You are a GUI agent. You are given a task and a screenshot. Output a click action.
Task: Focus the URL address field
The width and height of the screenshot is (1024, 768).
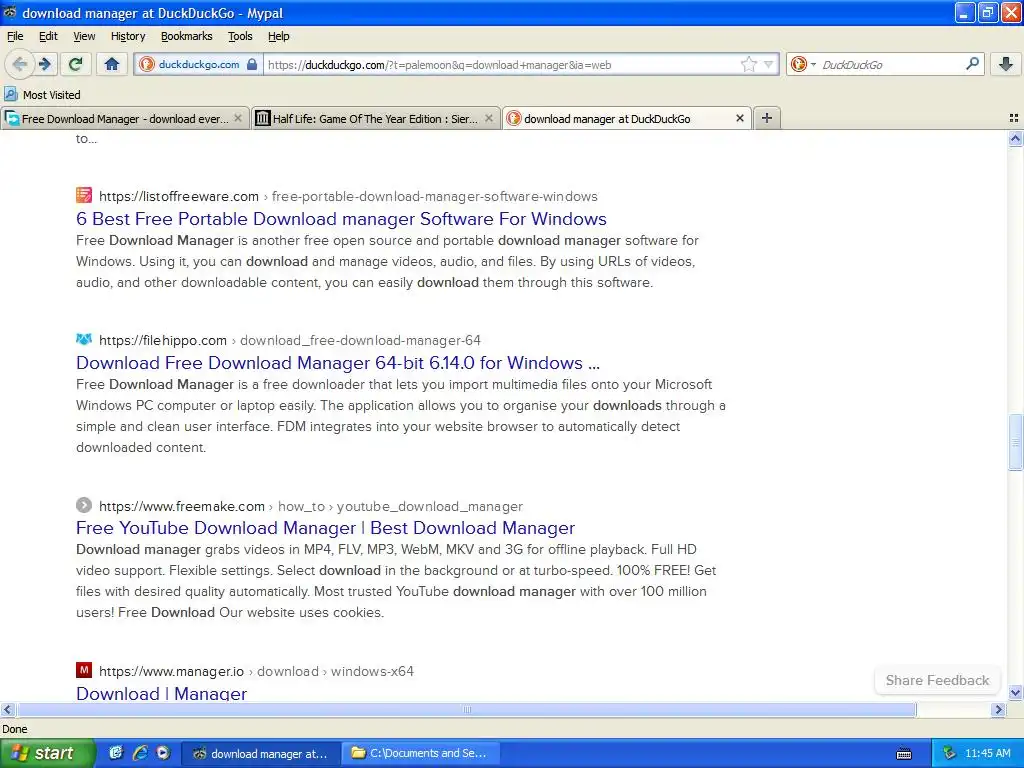click(x=502, y=65)
